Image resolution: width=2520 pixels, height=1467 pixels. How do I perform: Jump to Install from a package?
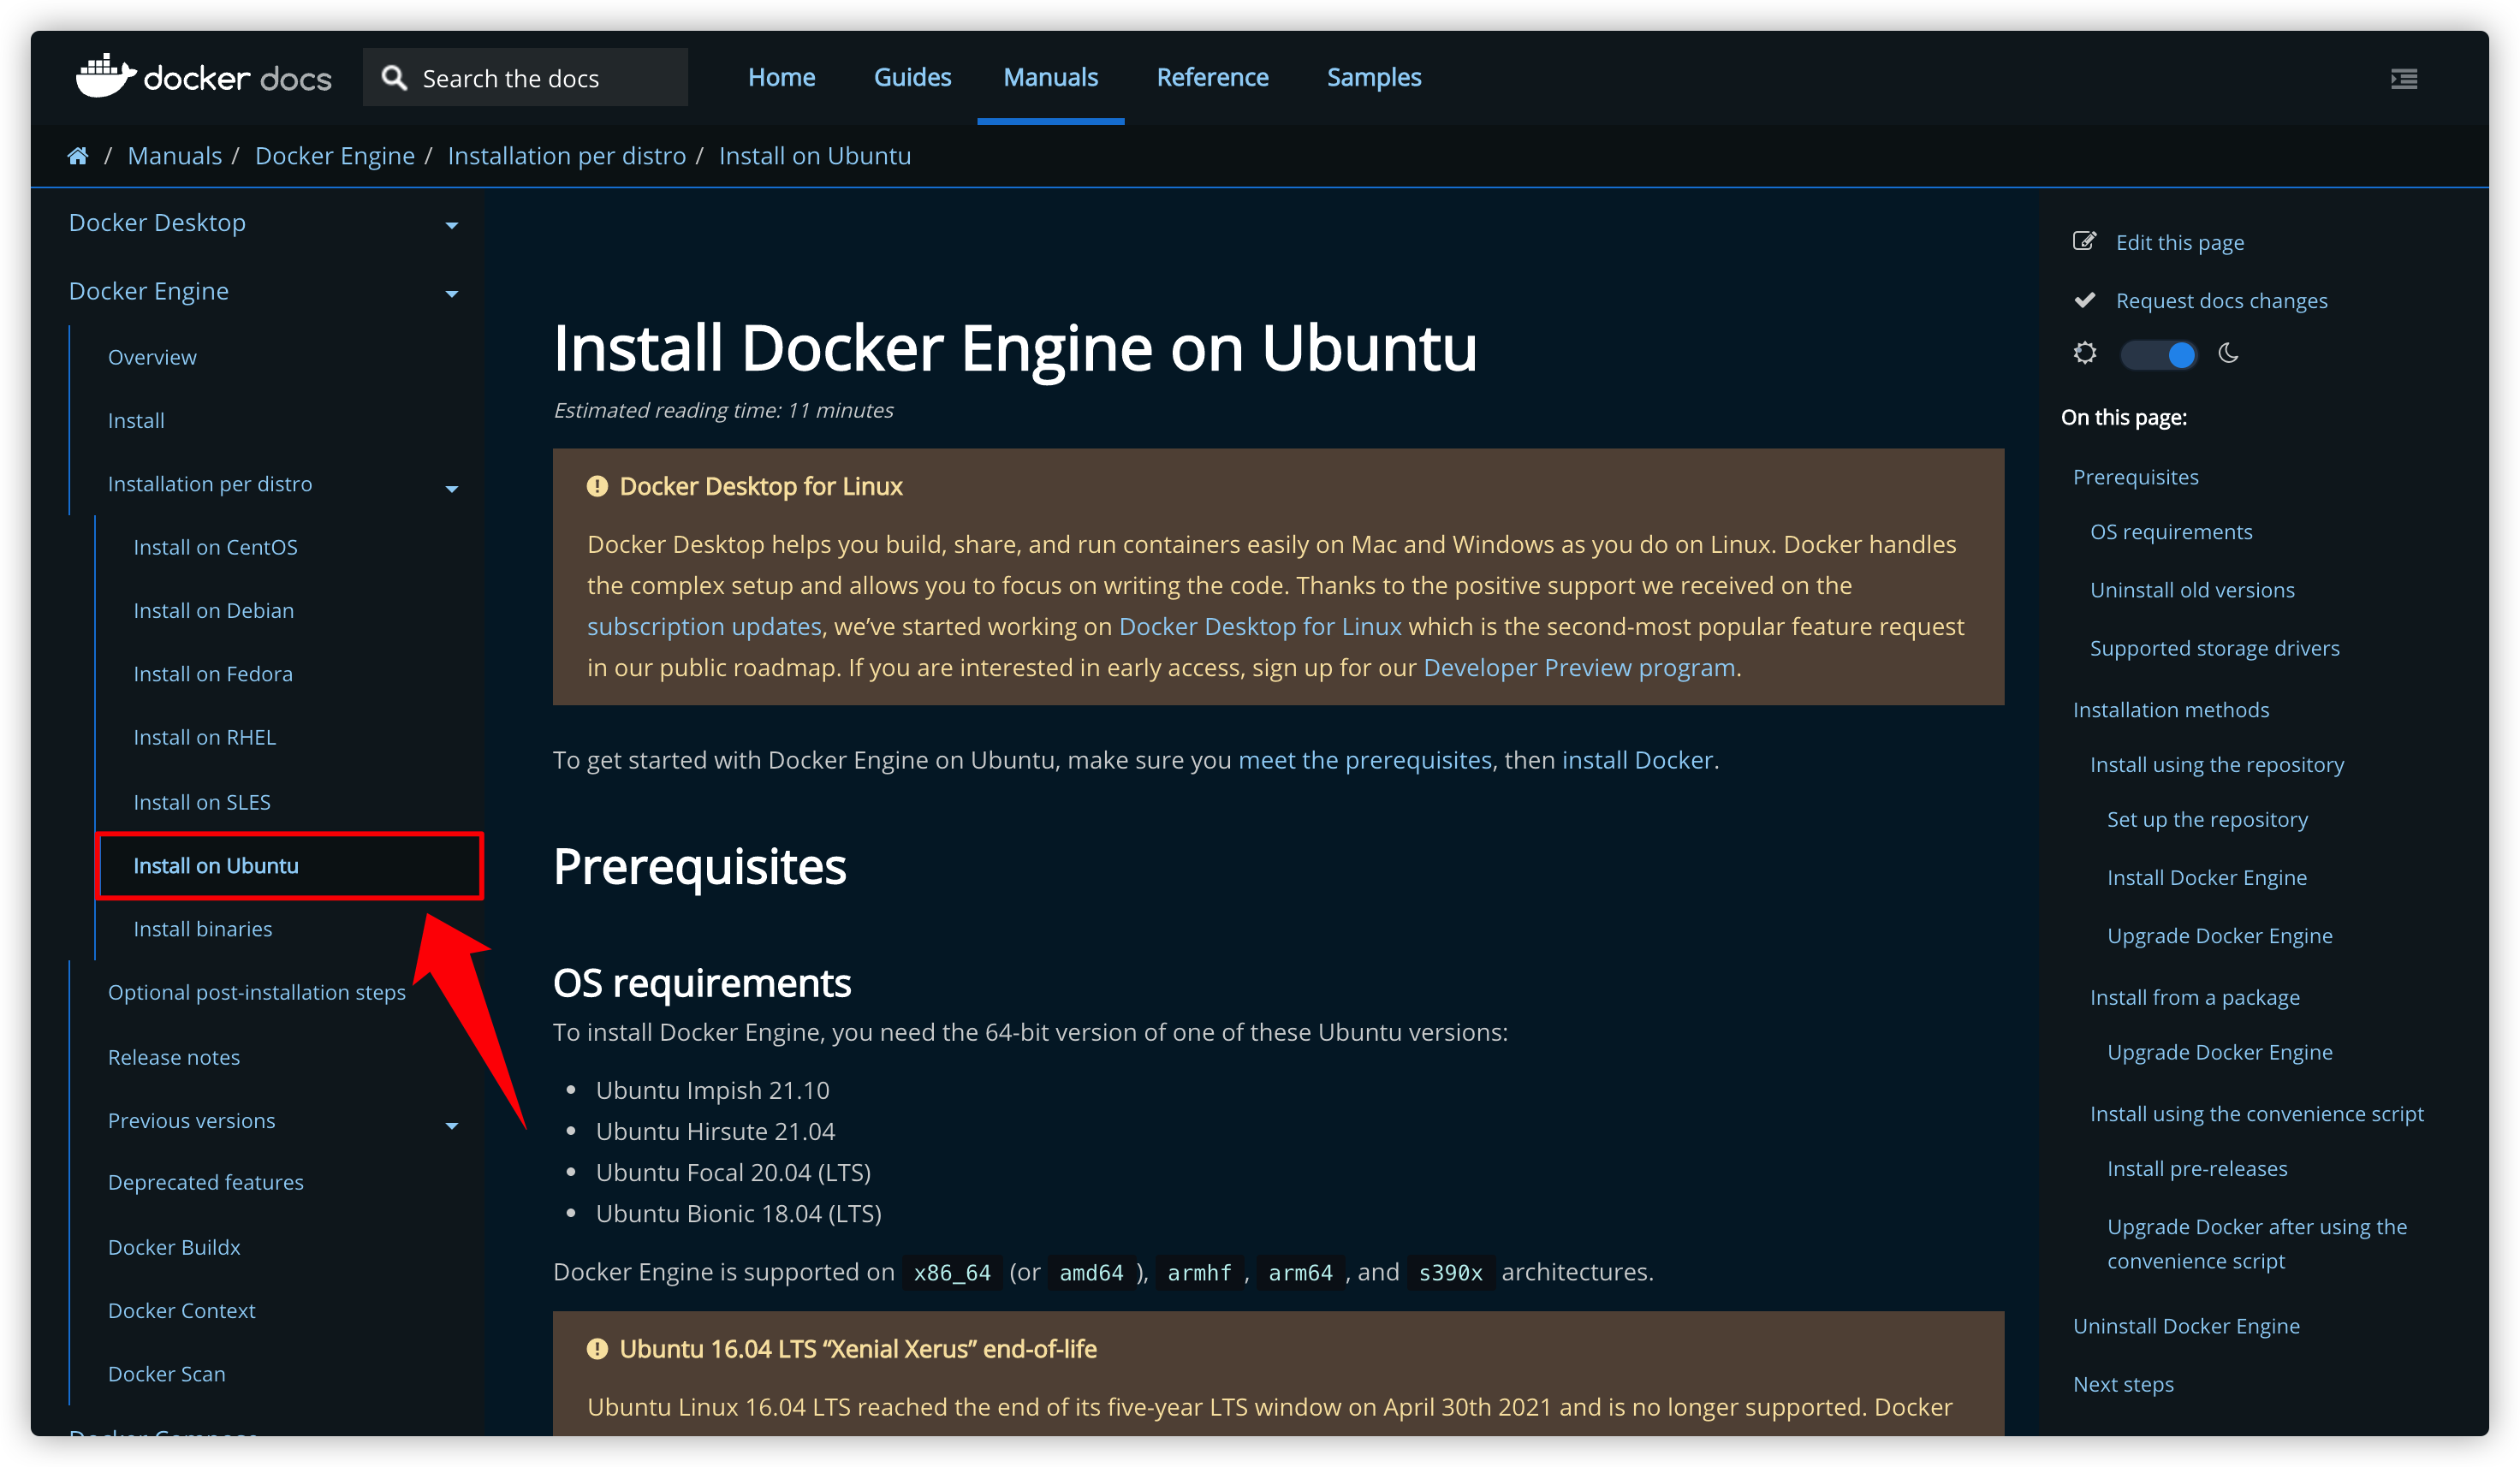coord(2195,998)
